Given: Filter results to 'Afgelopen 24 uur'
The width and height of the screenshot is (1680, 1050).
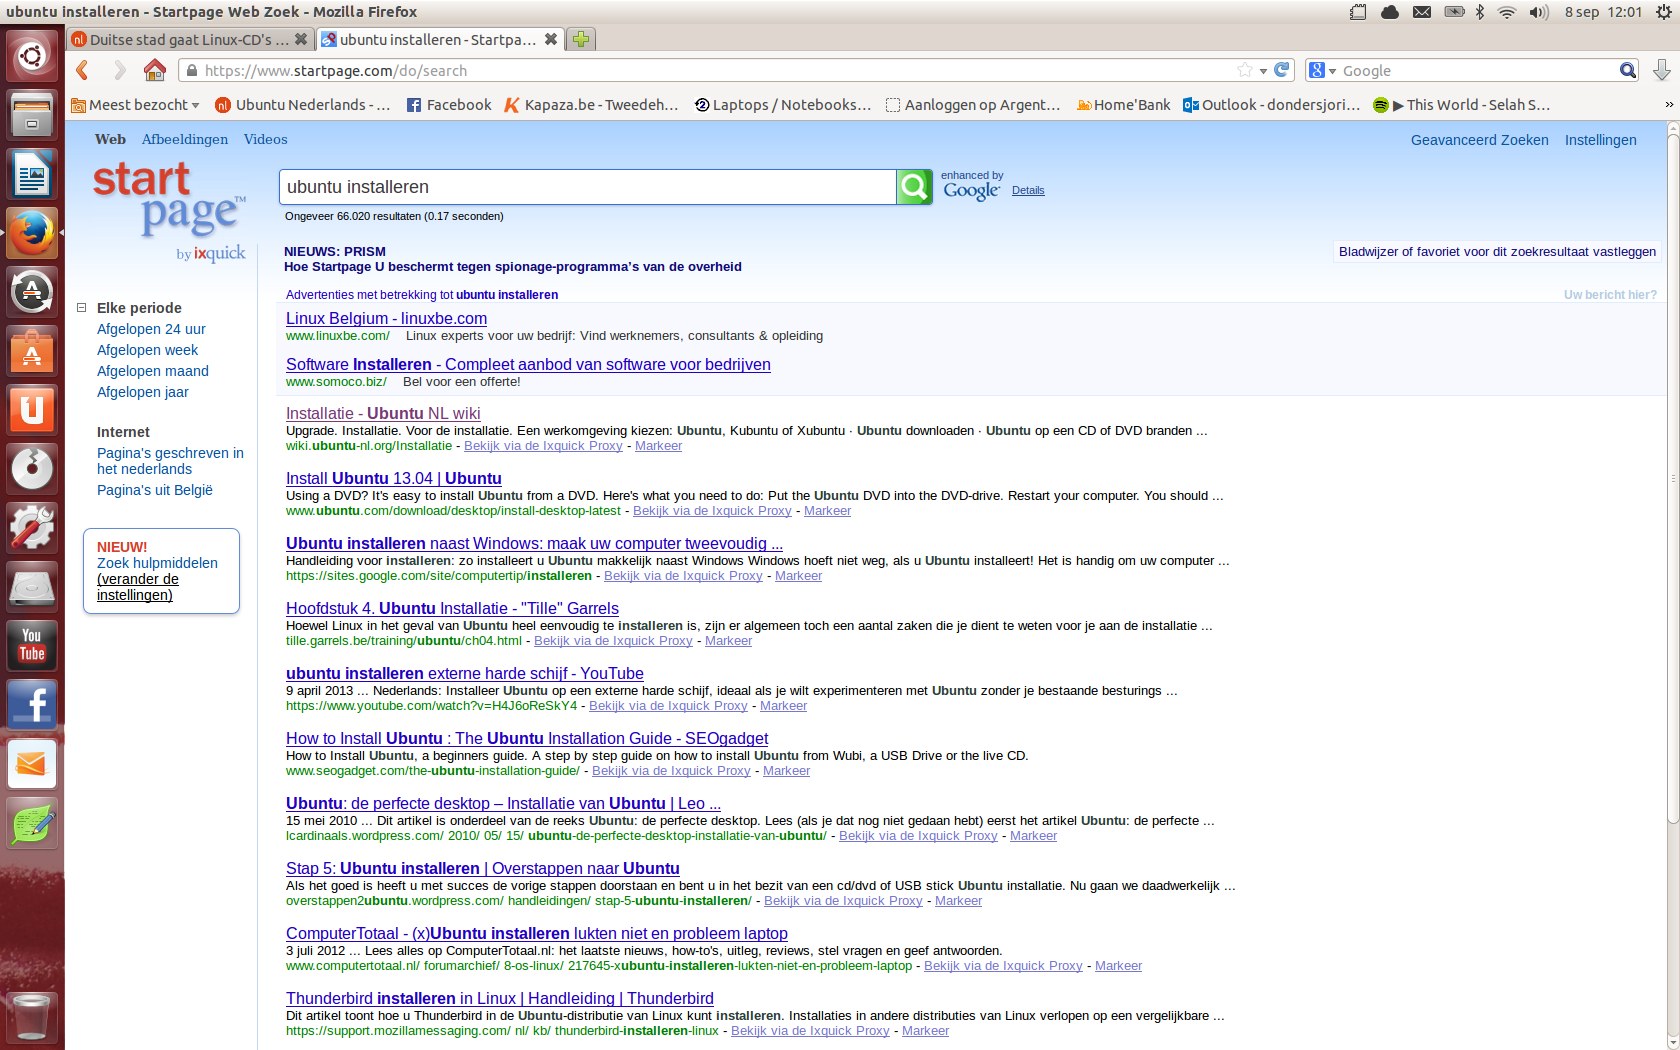Looking at the screenshot, I should (151, 329).
